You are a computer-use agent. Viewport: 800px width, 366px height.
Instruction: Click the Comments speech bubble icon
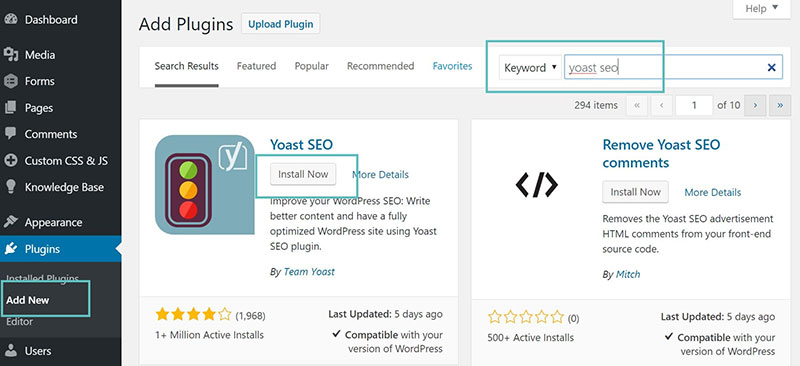tap(10, 134)
